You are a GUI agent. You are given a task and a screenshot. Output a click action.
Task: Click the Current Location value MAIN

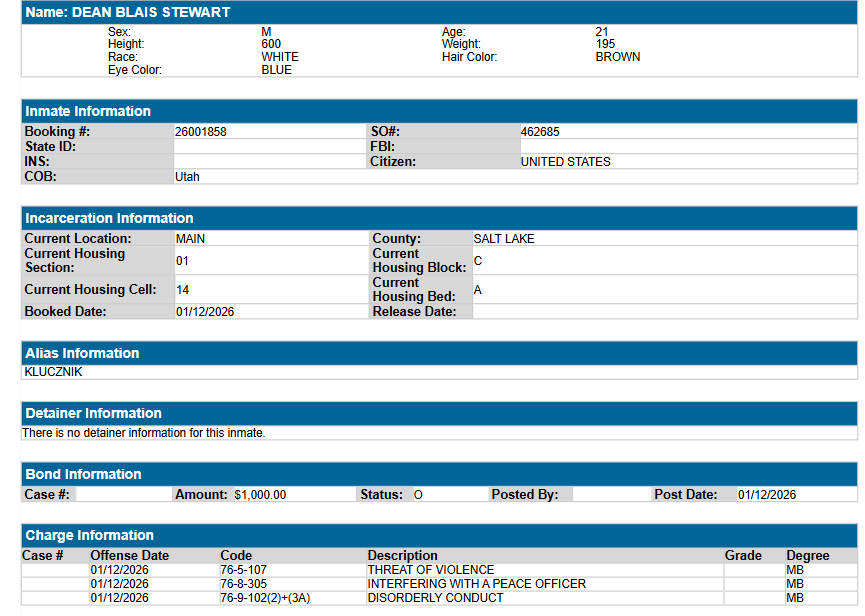click(x=191, y=239)
